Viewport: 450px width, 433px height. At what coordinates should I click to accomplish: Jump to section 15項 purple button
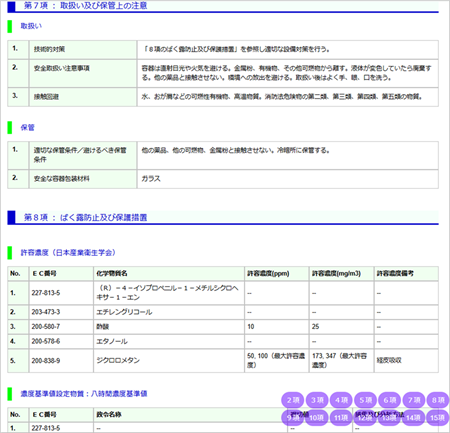[438, 418]
